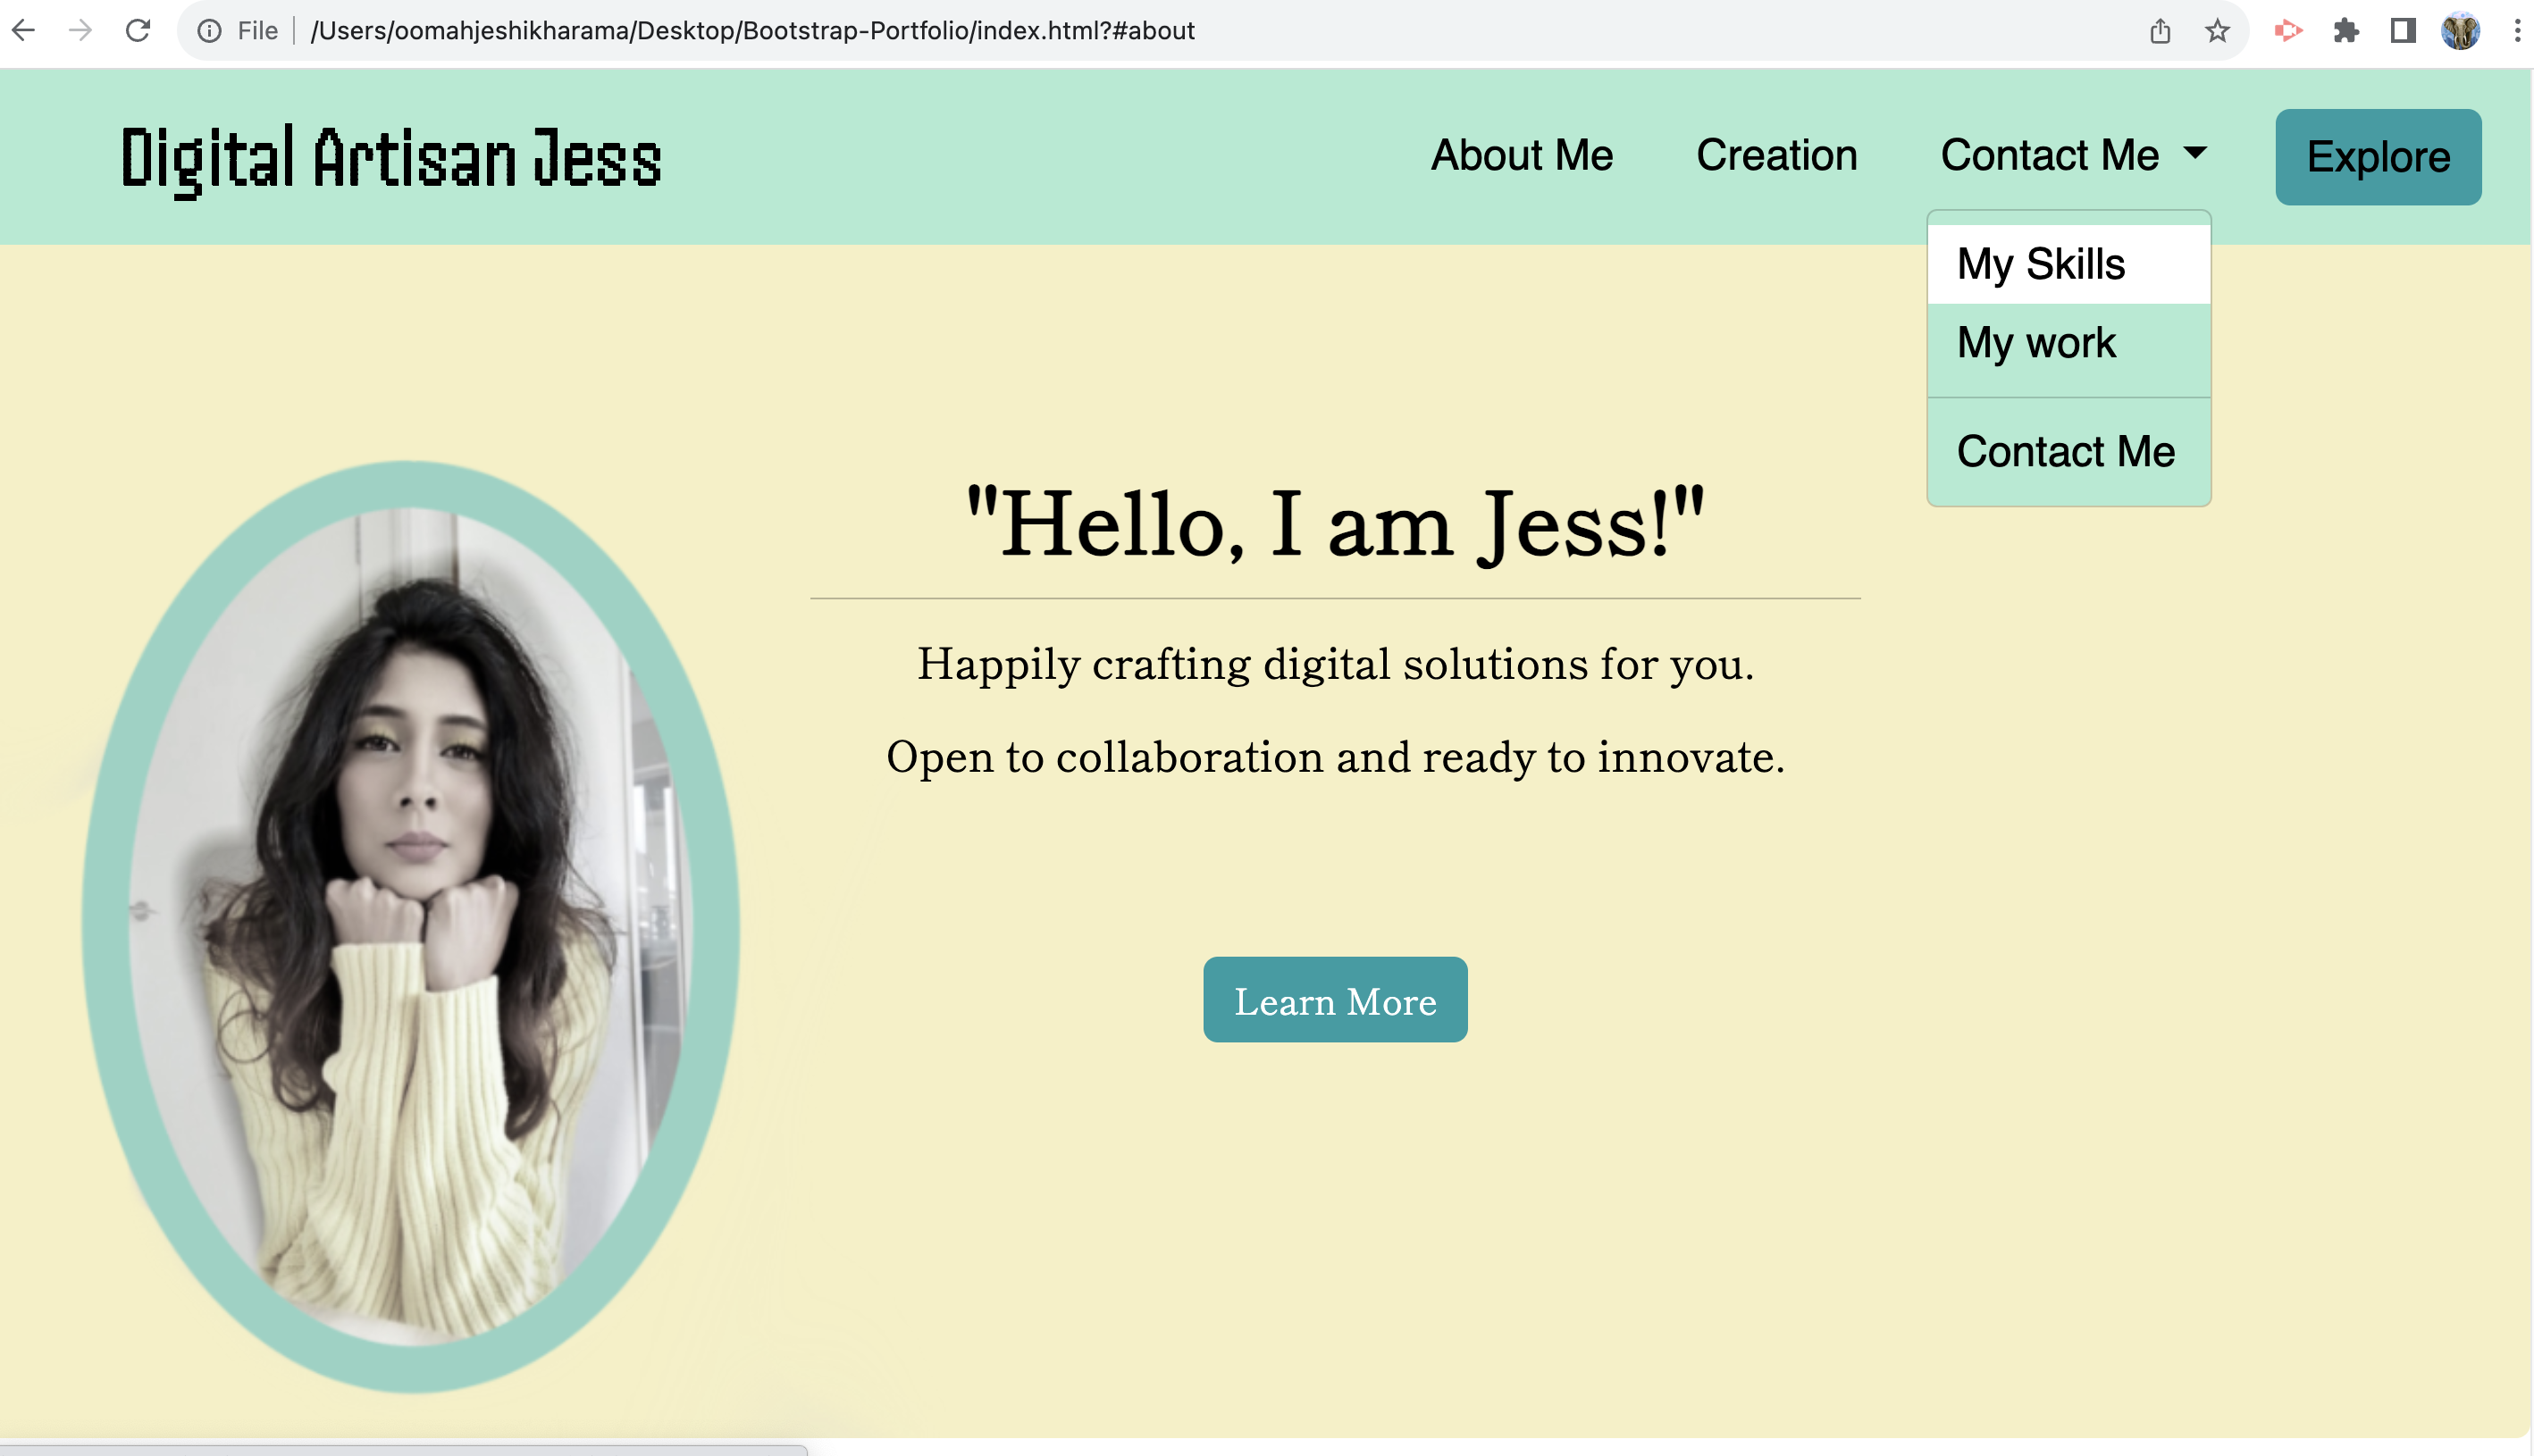This screenshot has height=1456, width=2534.
Task: Click the browser forward arrow
Action: [80, 30]
